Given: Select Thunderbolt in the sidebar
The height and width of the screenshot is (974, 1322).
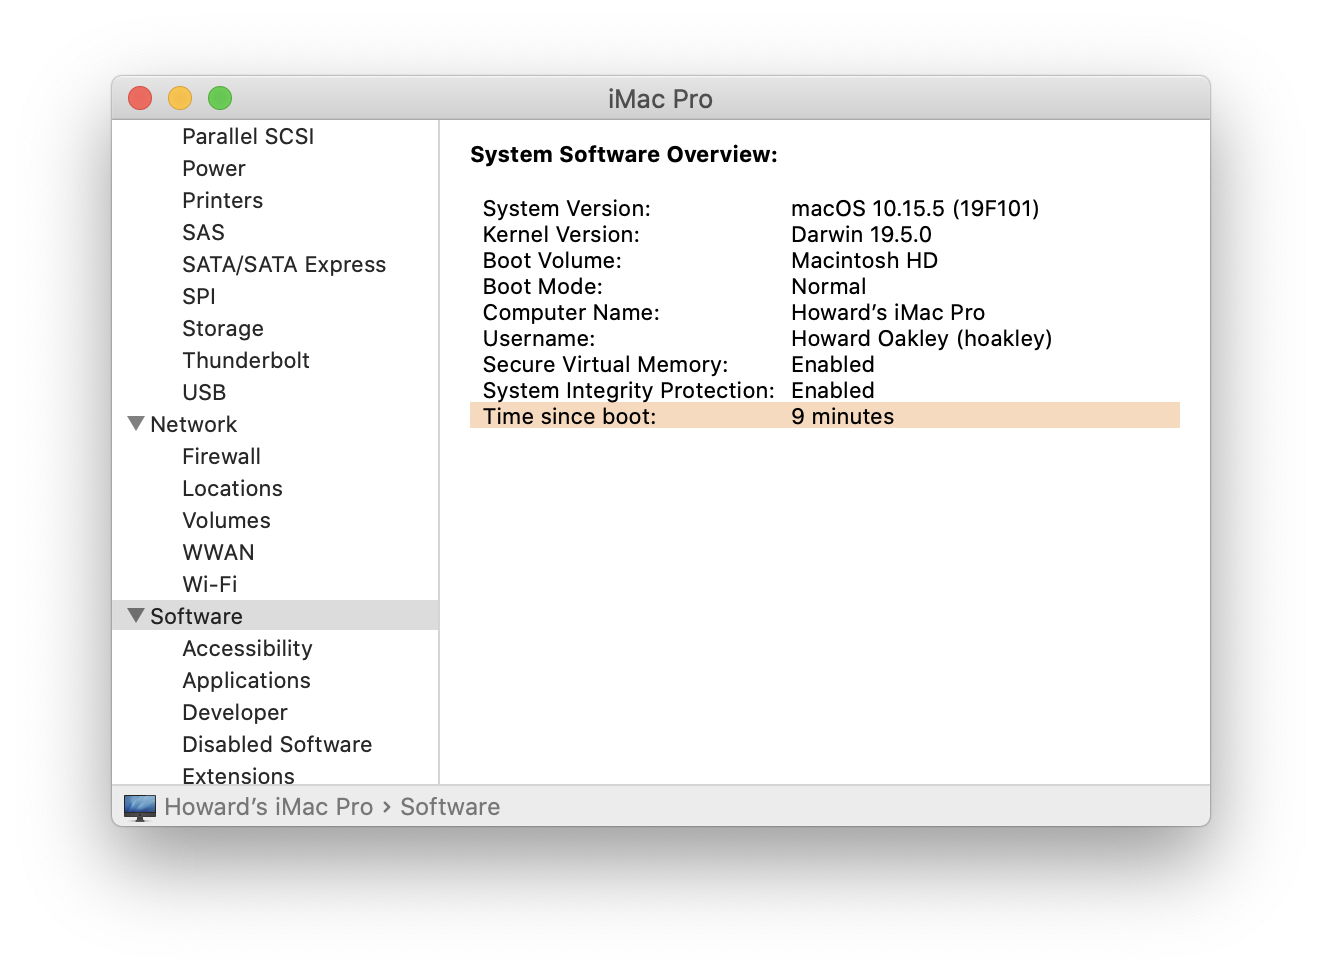Looking at the screenshot, I should [x=245, y=360].
